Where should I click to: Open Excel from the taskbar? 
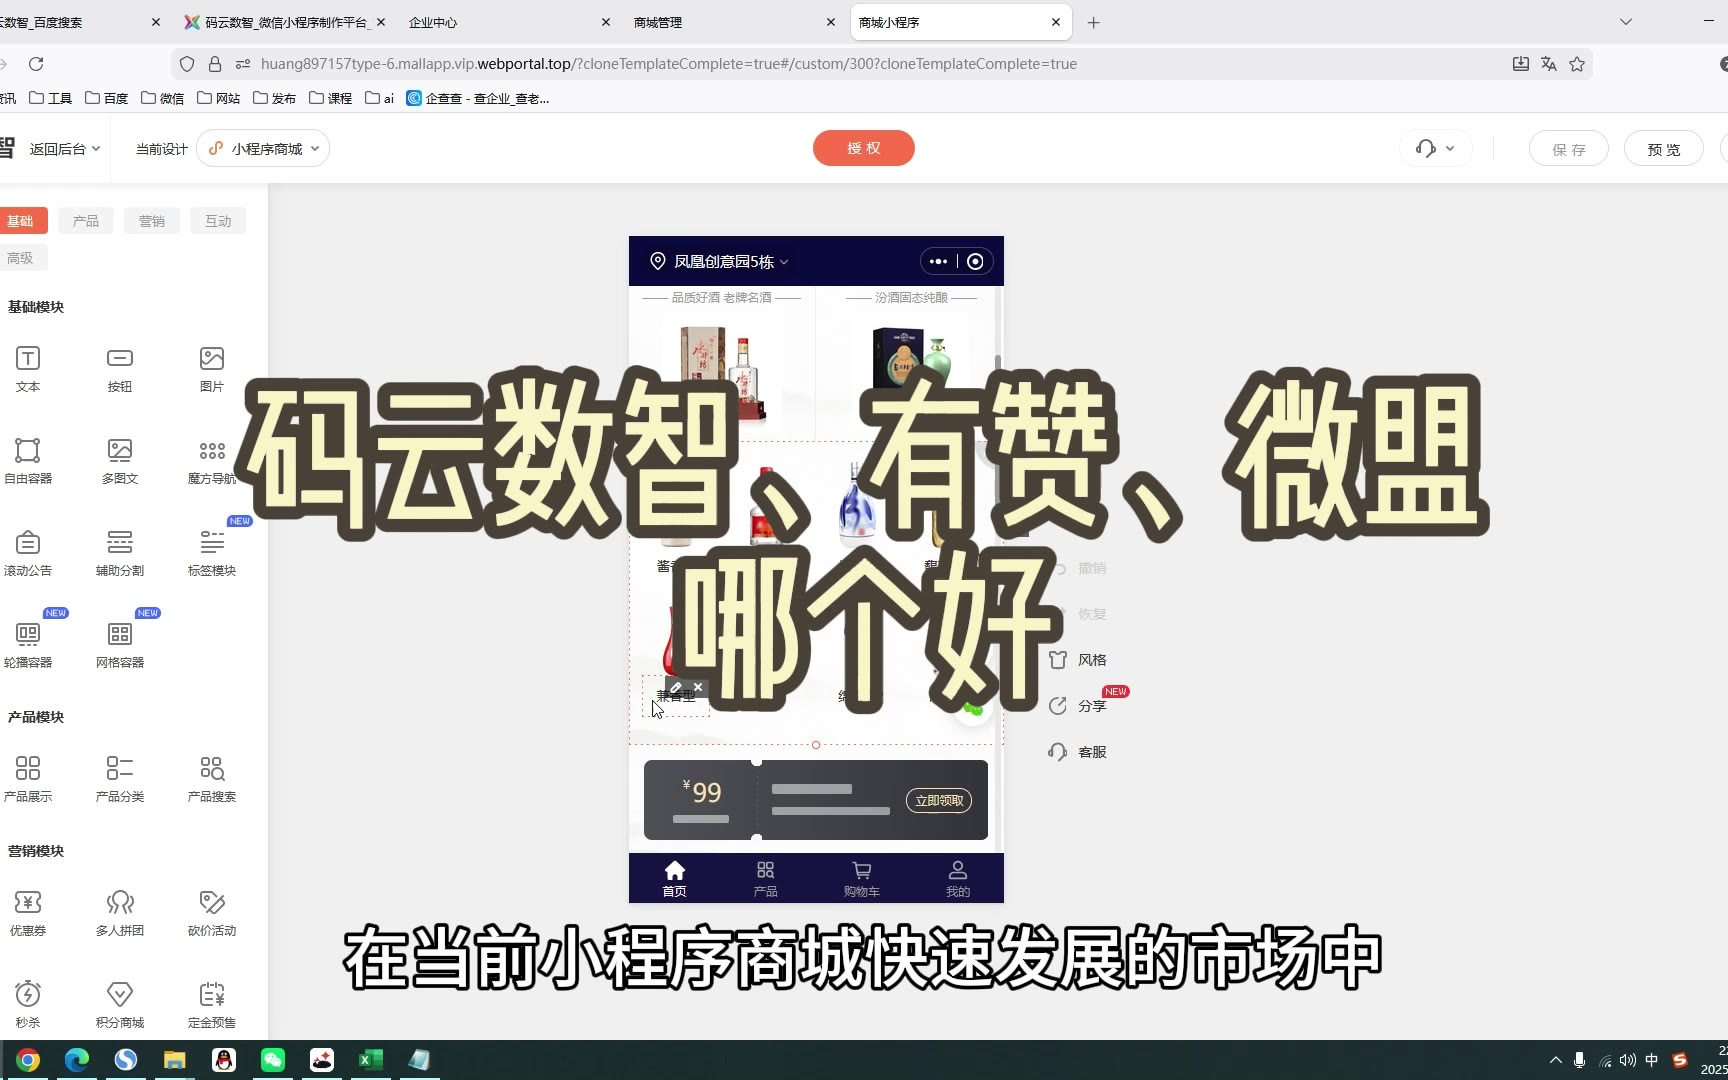pyautogui.click(x=371, y=1060)
